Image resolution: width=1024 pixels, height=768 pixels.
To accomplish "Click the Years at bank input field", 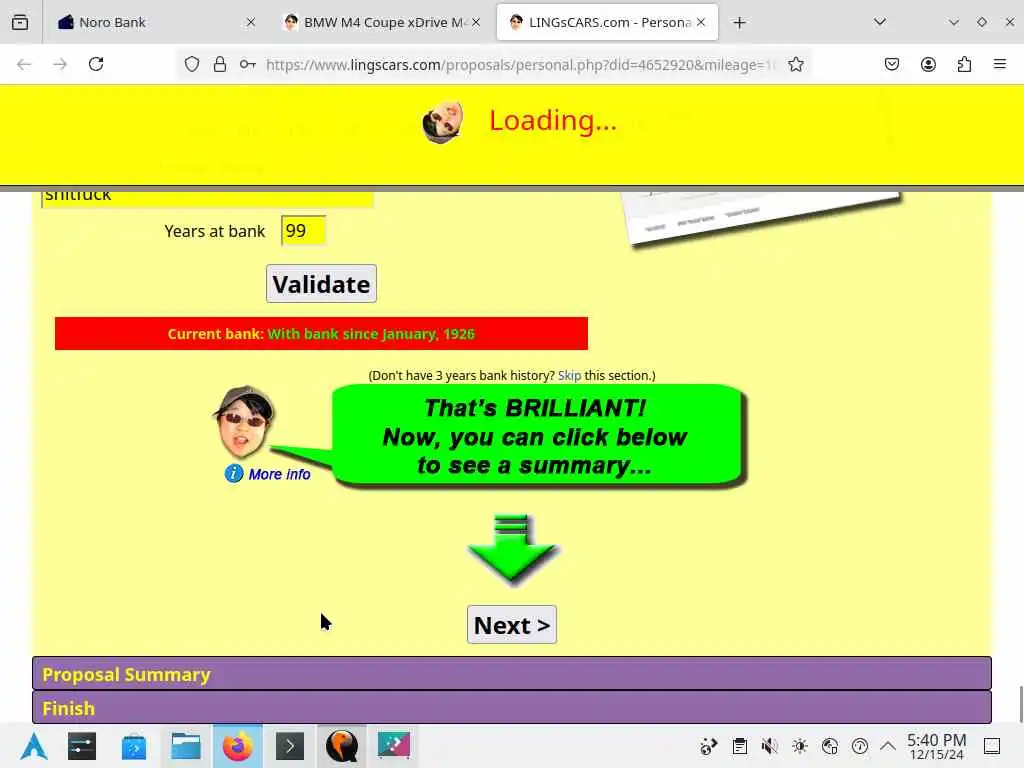I will (x=304, y=231).
